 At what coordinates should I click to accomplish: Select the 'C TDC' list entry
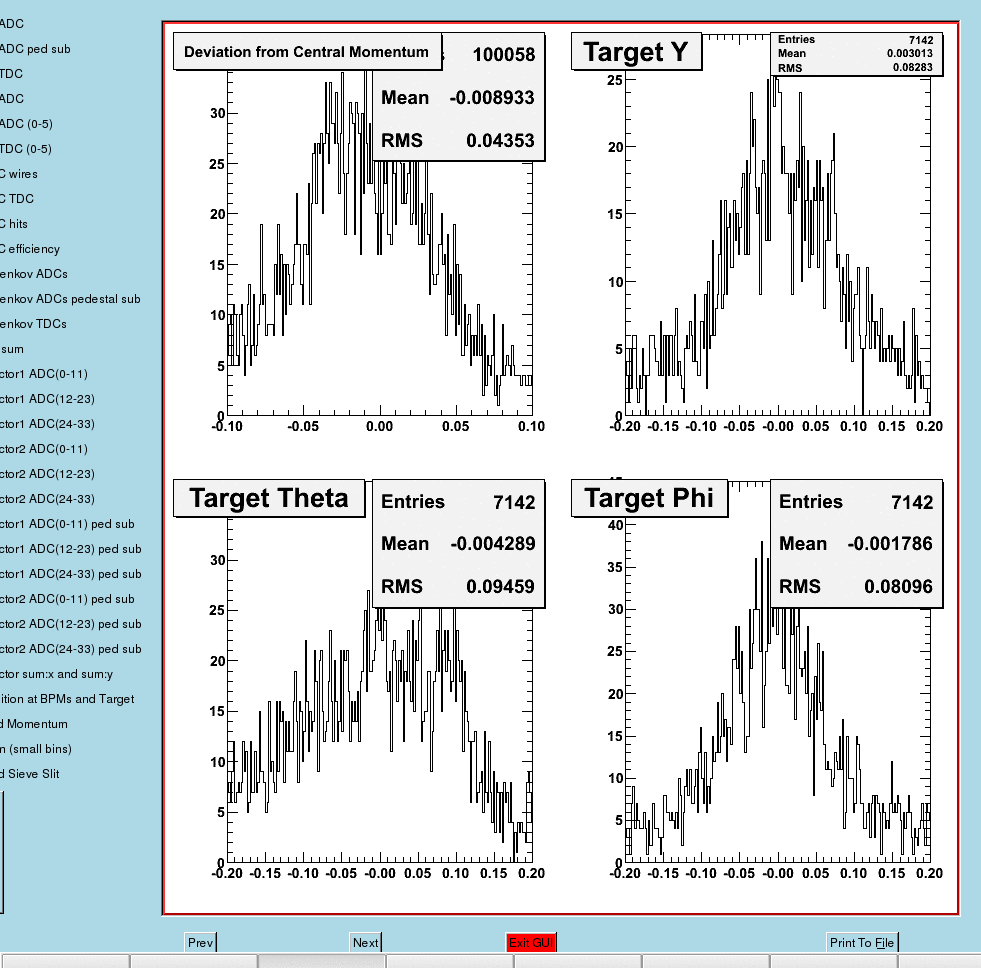click(17, 199)
